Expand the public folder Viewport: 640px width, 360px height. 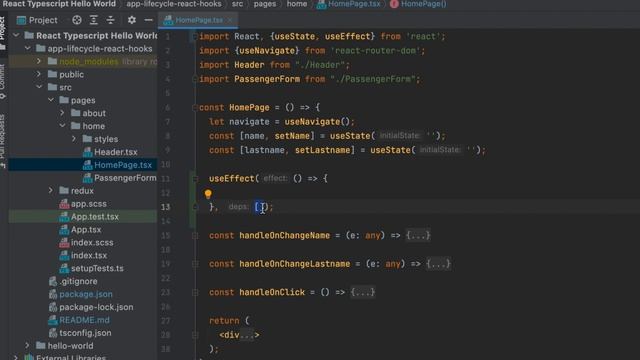pyautogui.click(x=39, y=74)
